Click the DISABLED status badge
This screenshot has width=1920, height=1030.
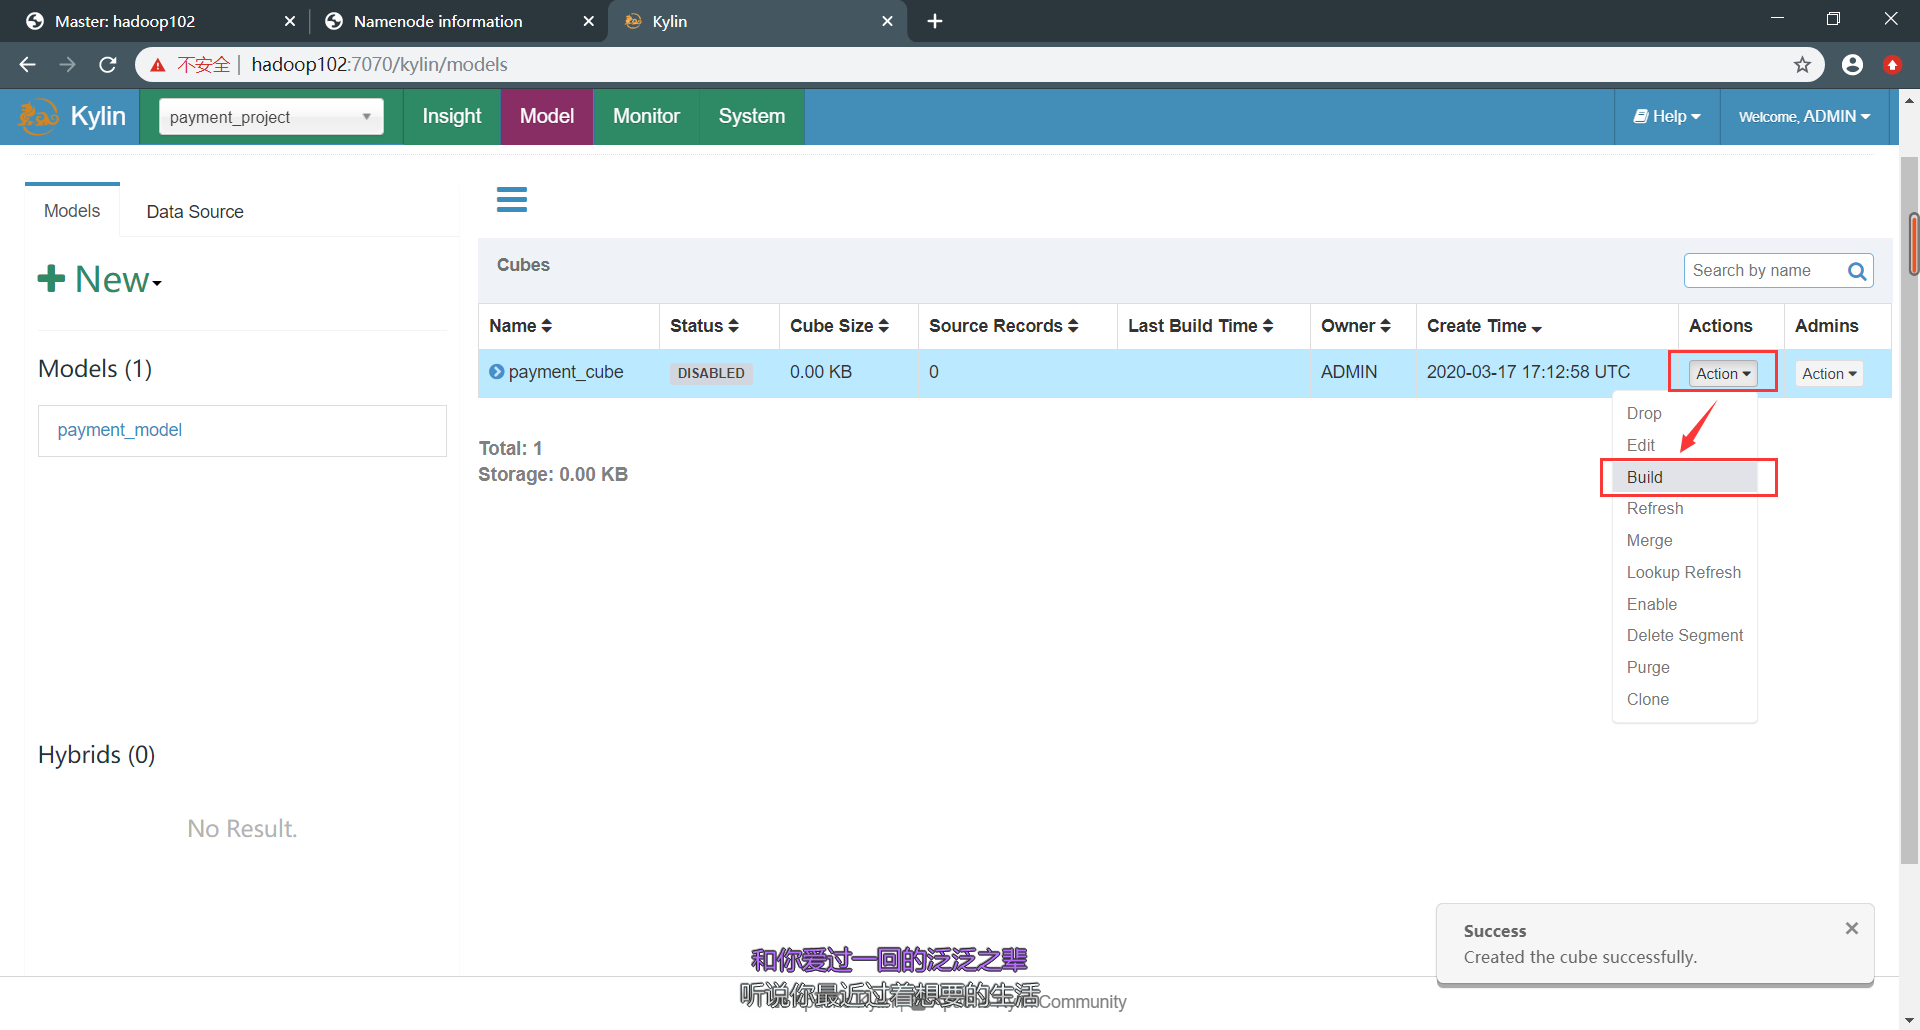tap(711, 373)
